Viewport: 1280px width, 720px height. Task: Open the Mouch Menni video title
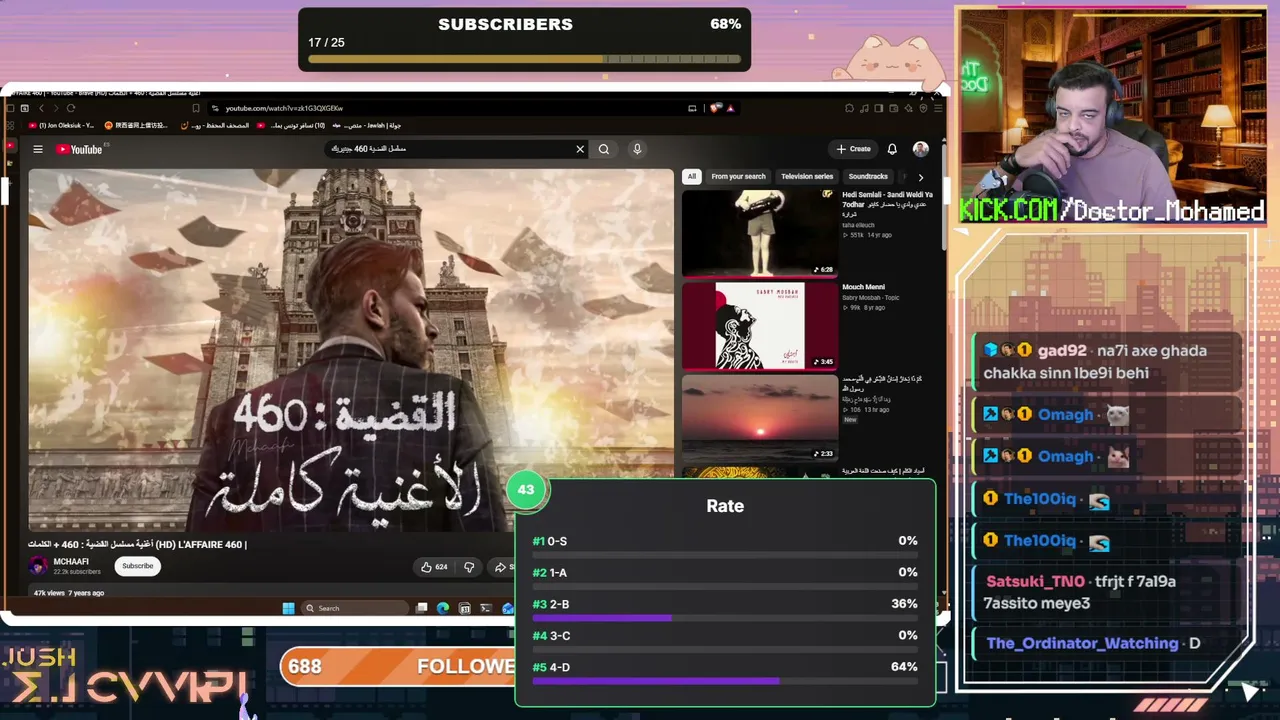863,287
